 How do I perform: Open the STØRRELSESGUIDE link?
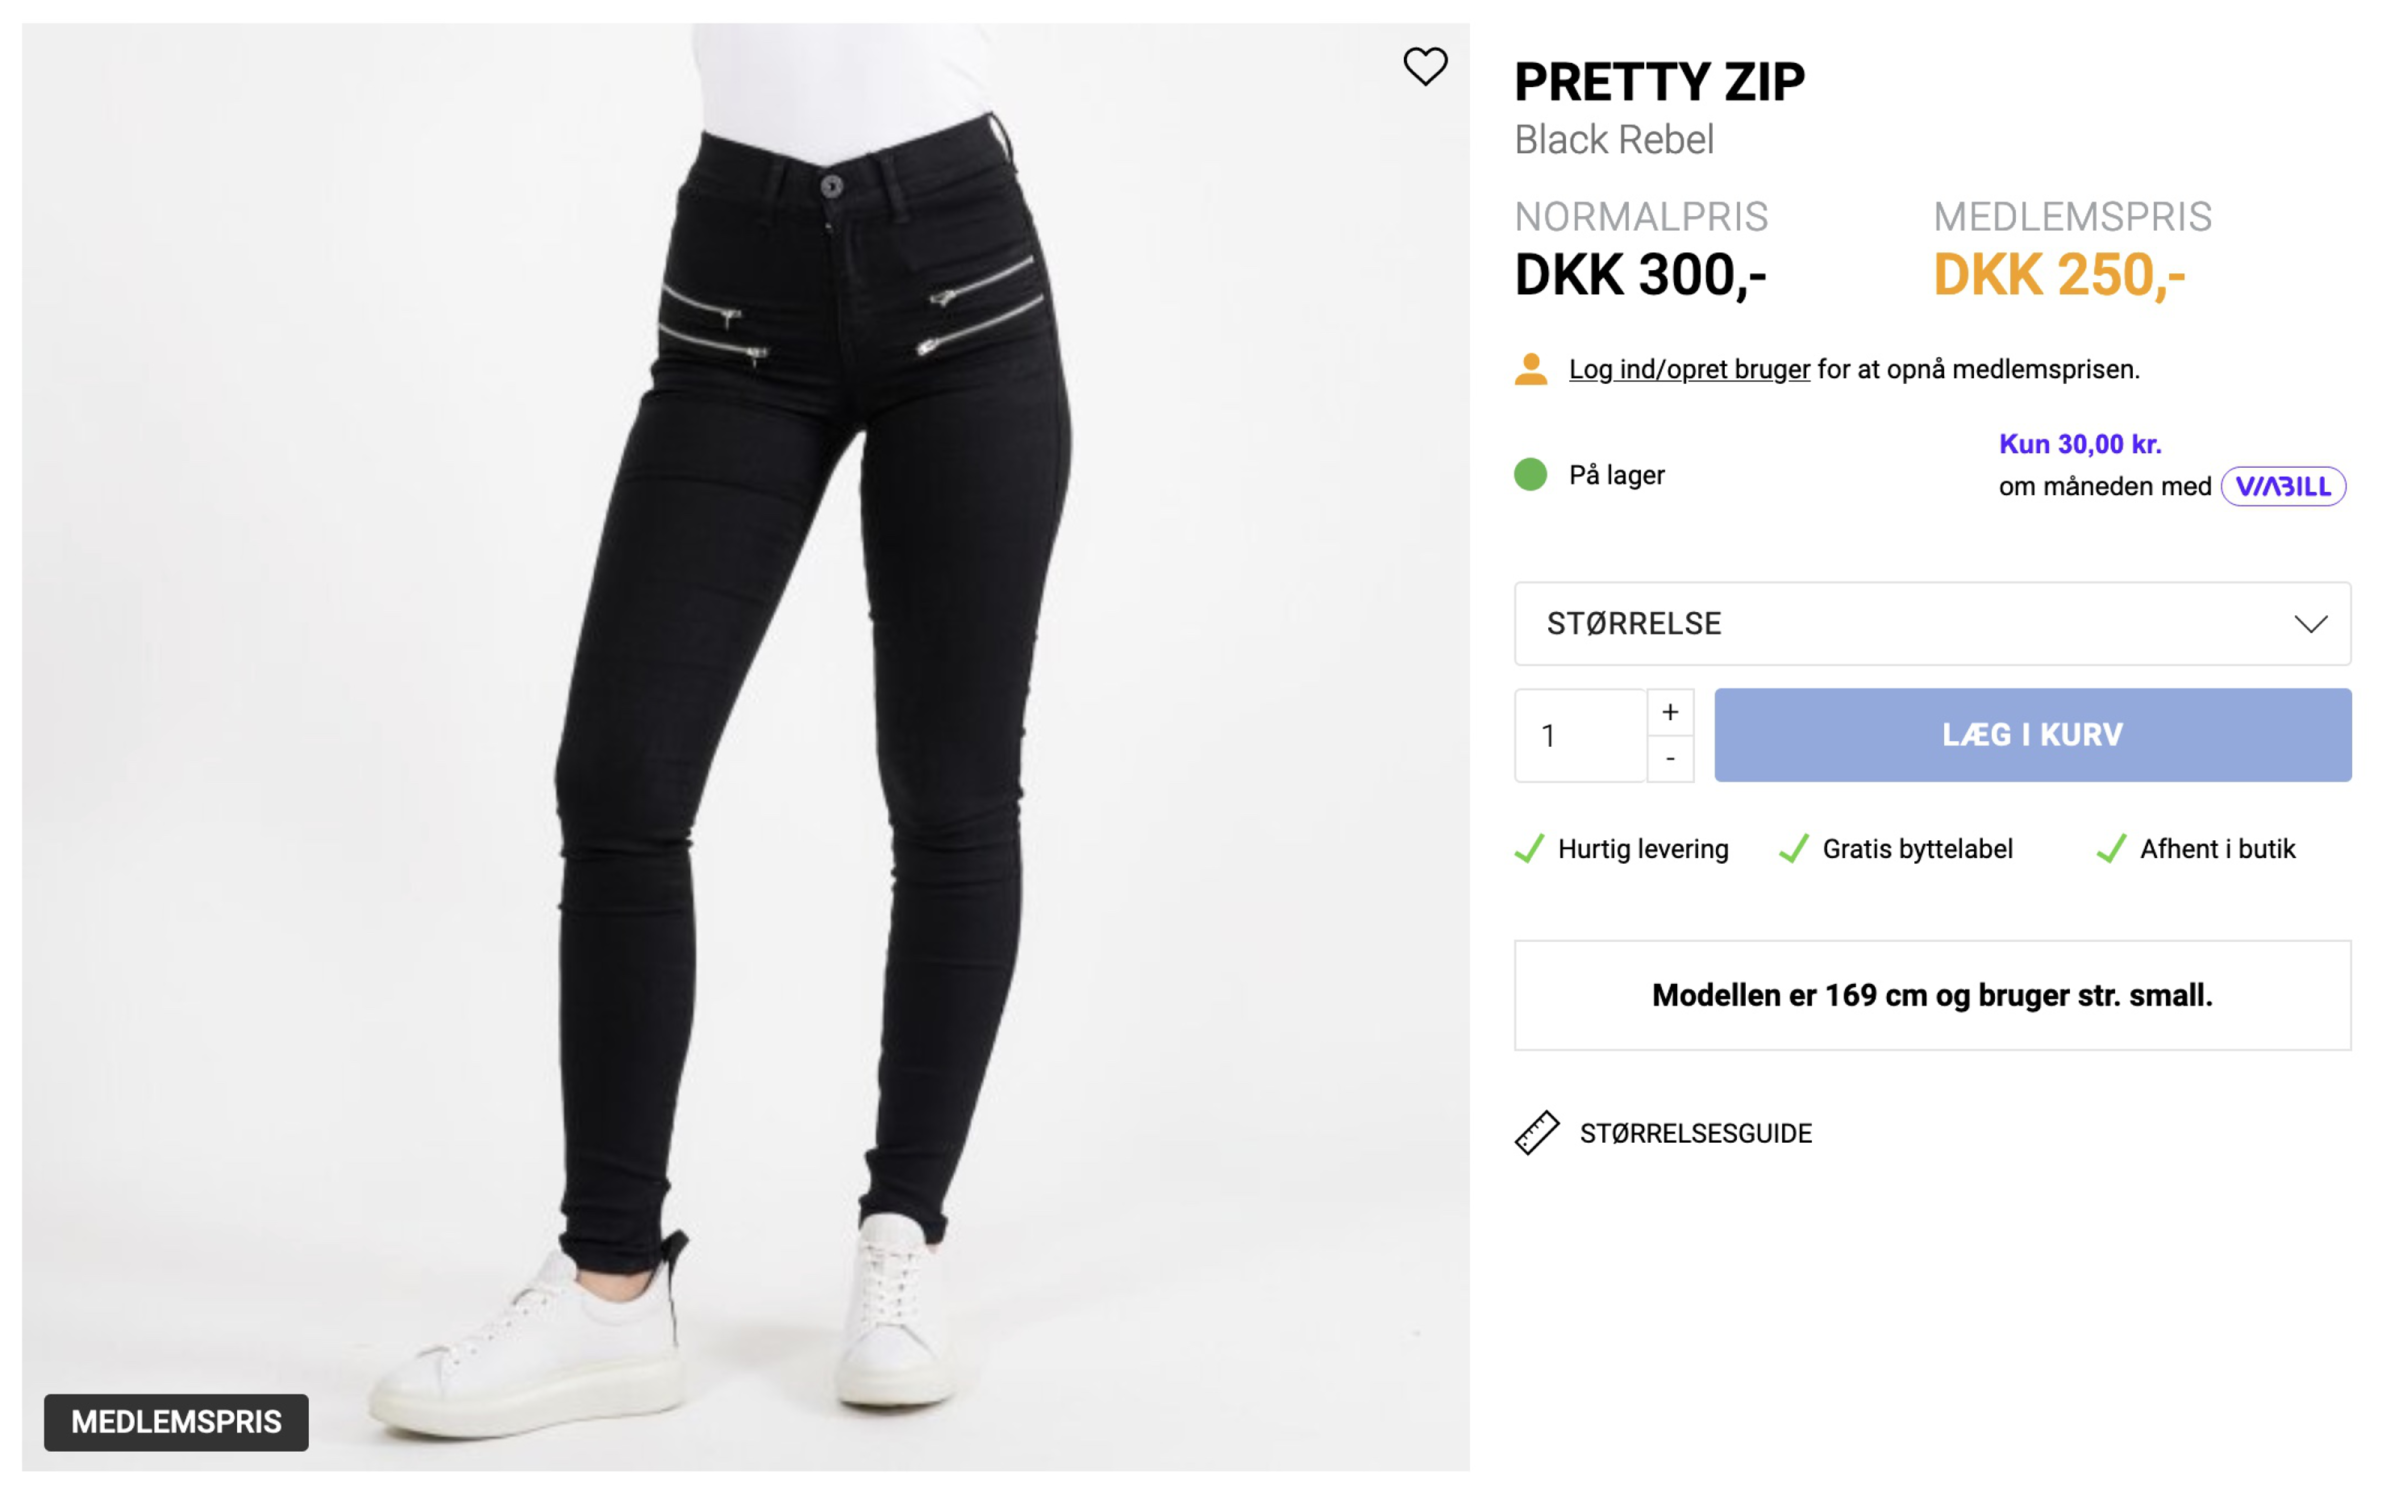pos(1696,1133)
